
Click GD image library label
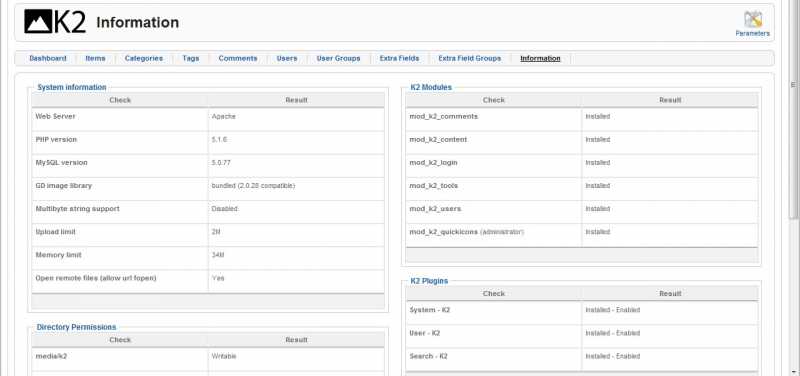coord(64,186)
